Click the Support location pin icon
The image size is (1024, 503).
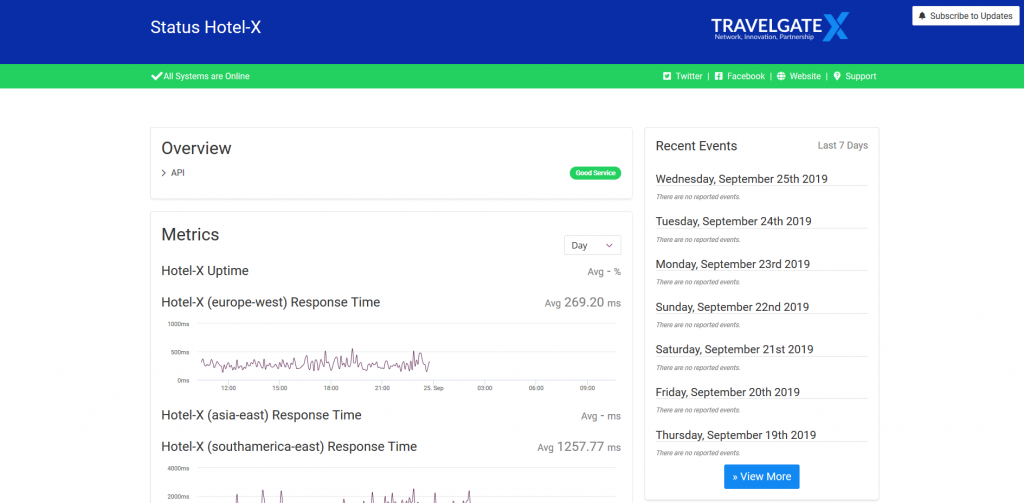pos(837,76)
